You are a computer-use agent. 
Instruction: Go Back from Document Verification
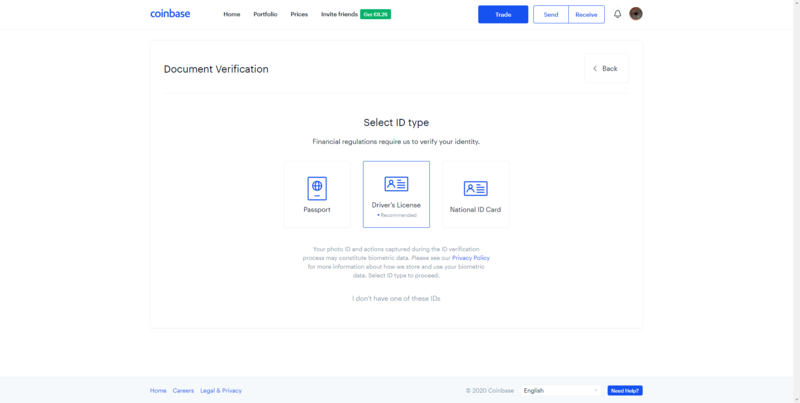607,68
